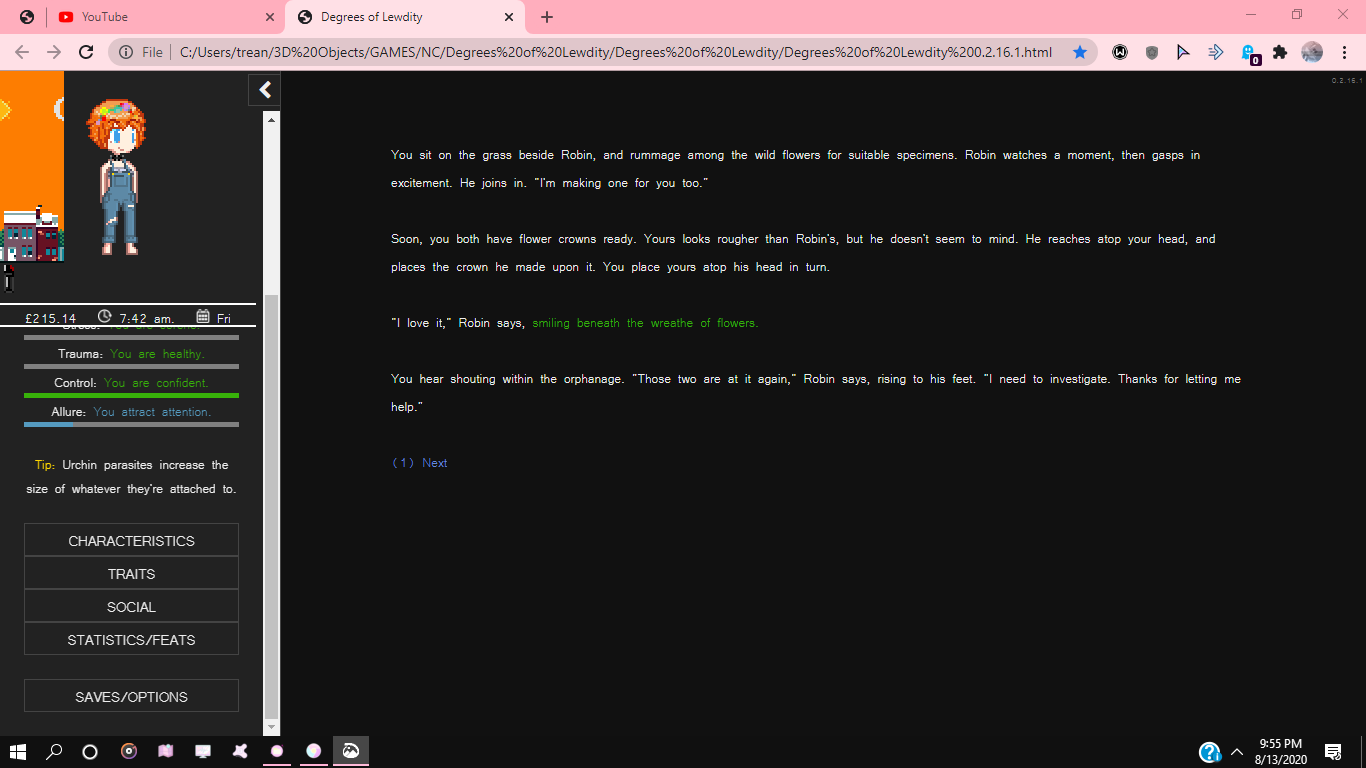
Task: Open SAVES/OPTIONS
Action: pos(131,697)
